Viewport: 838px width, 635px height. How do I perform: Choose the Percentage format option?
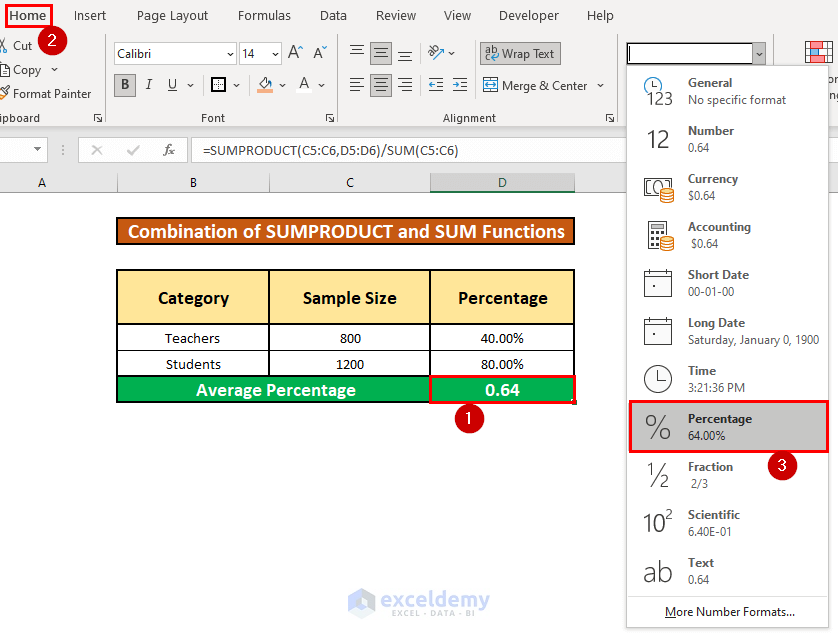click(728, 427)
